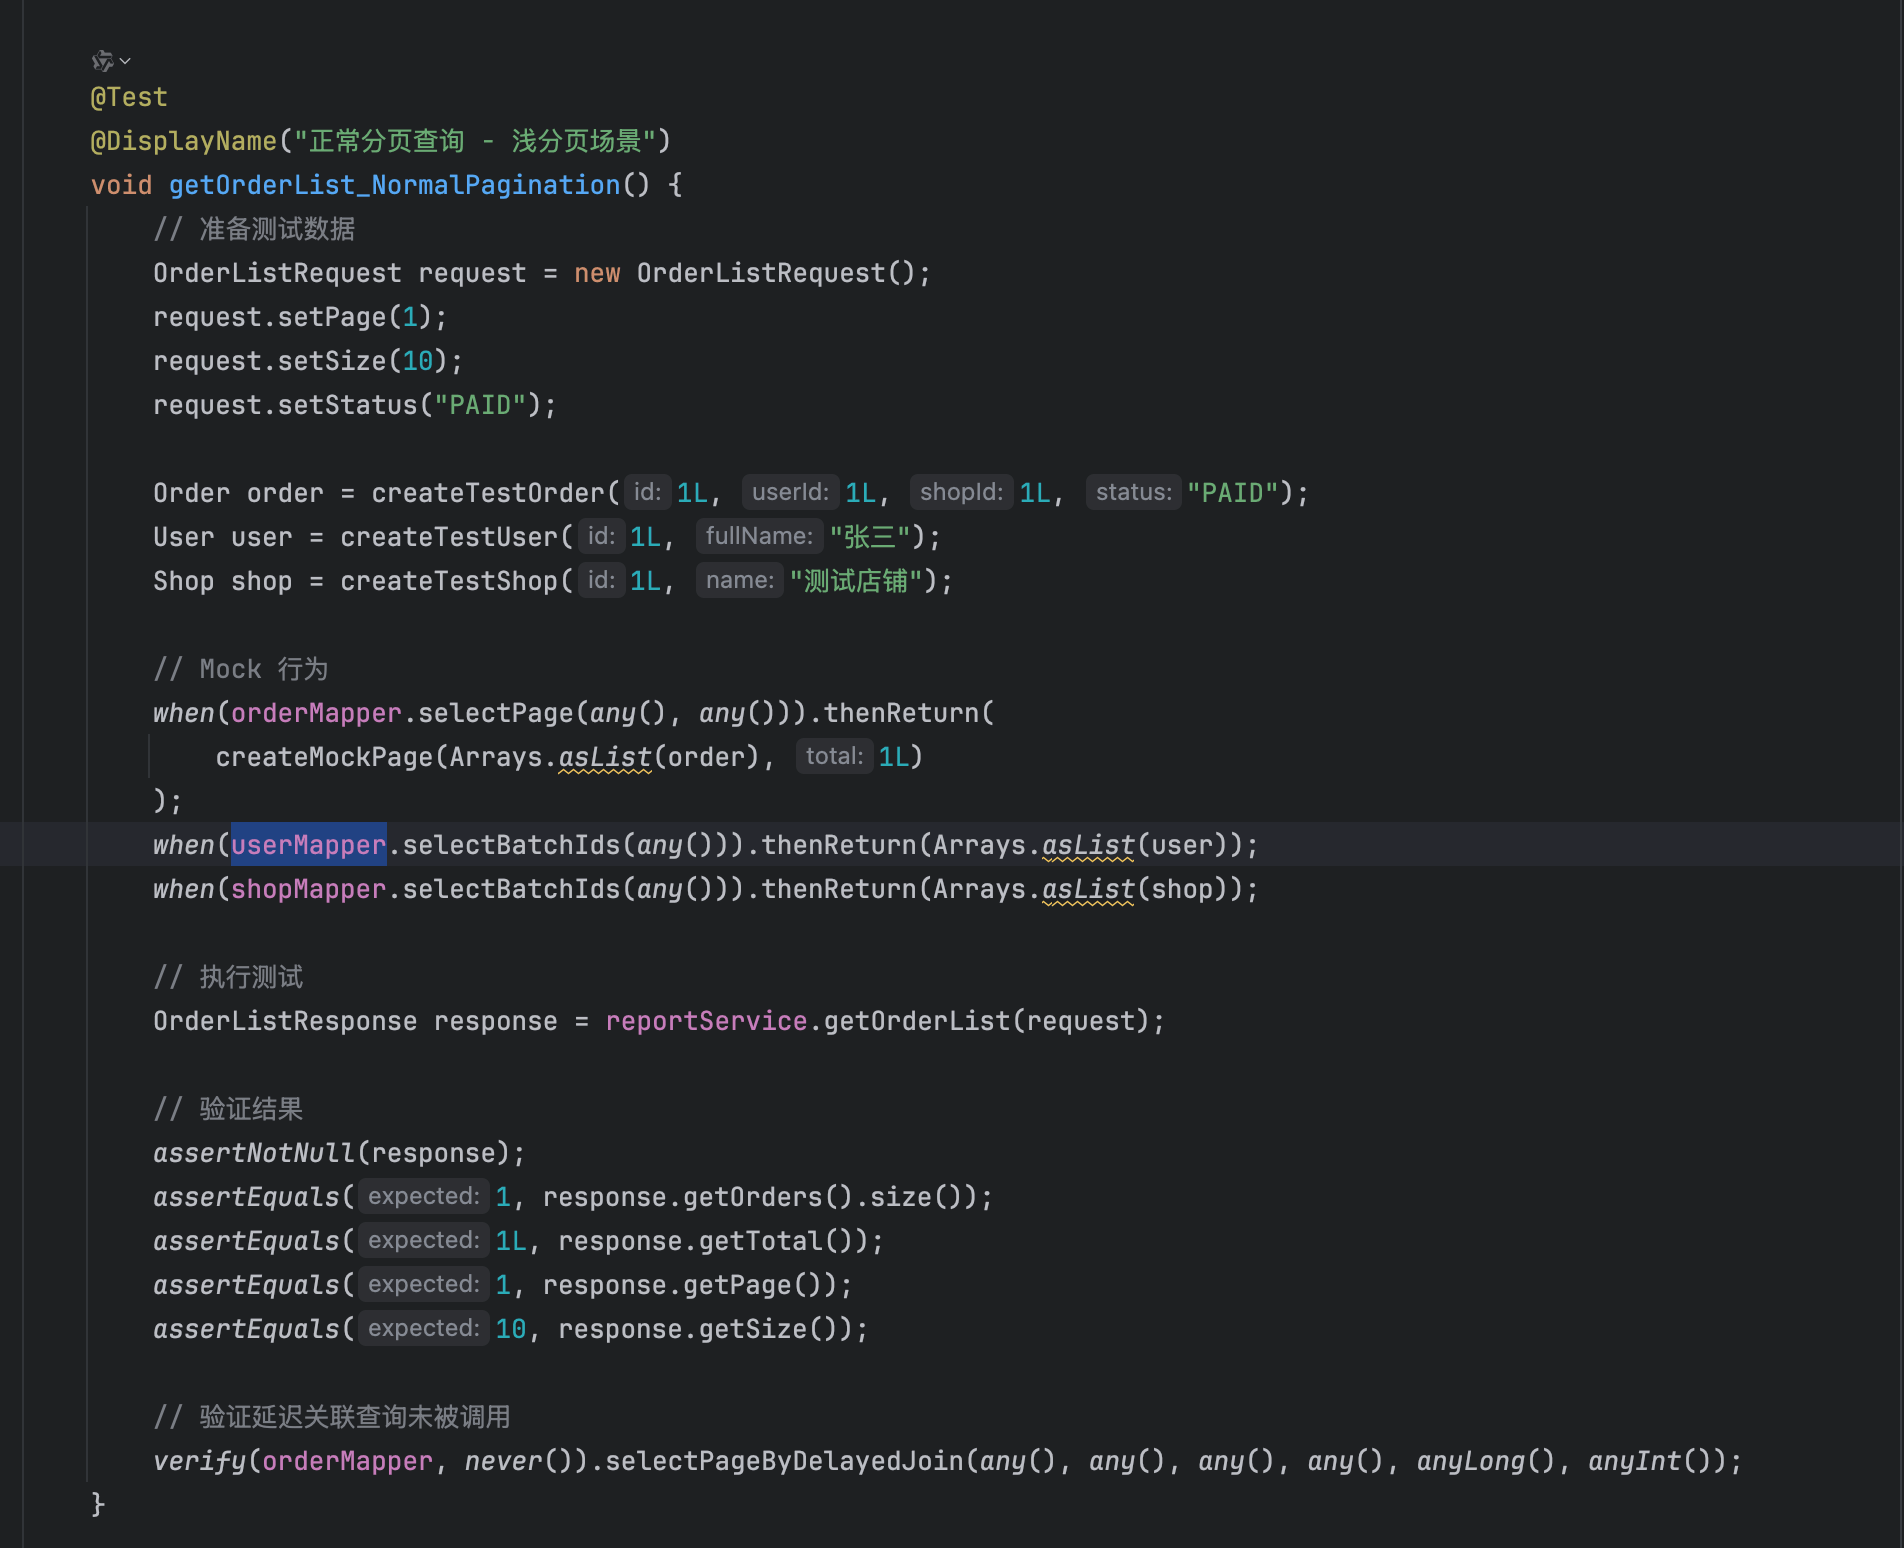Click the userId: parameter hint
This screenshot has height=1548, width=1904.
pos(790,493)
